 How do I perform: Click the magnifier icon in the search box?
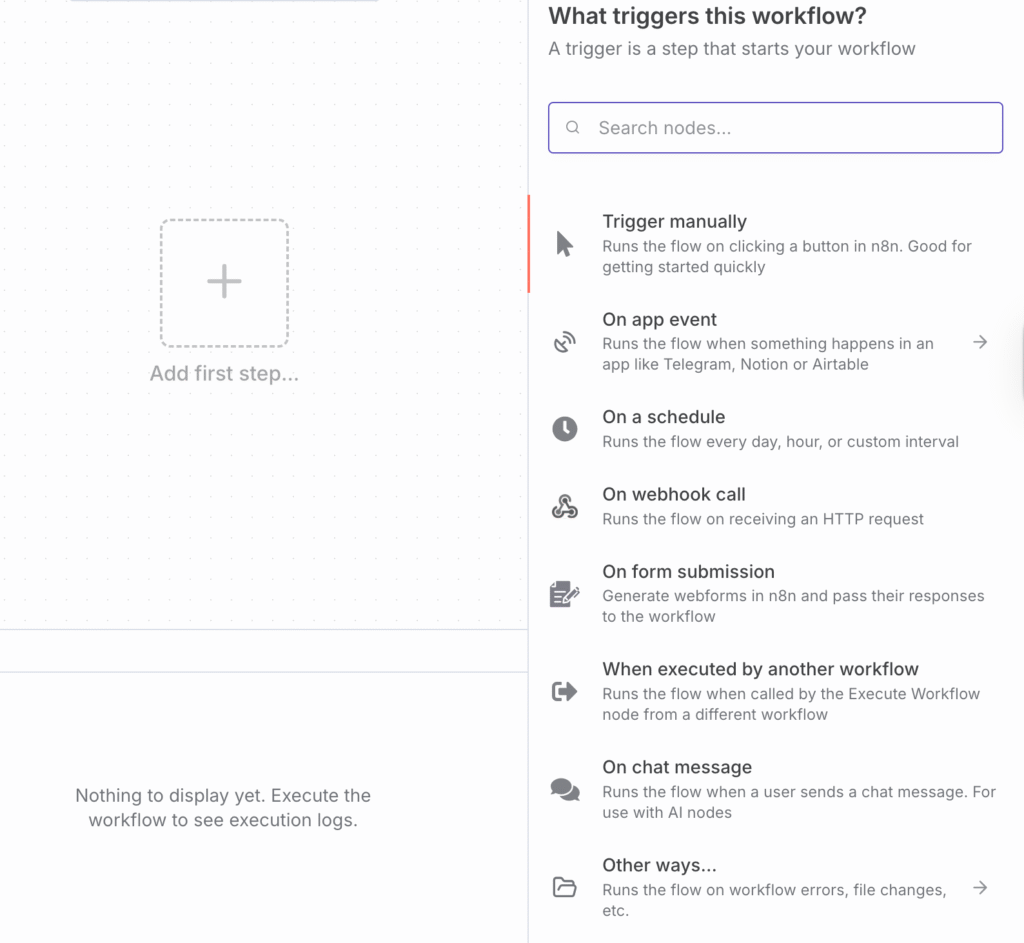click(573, 128)
